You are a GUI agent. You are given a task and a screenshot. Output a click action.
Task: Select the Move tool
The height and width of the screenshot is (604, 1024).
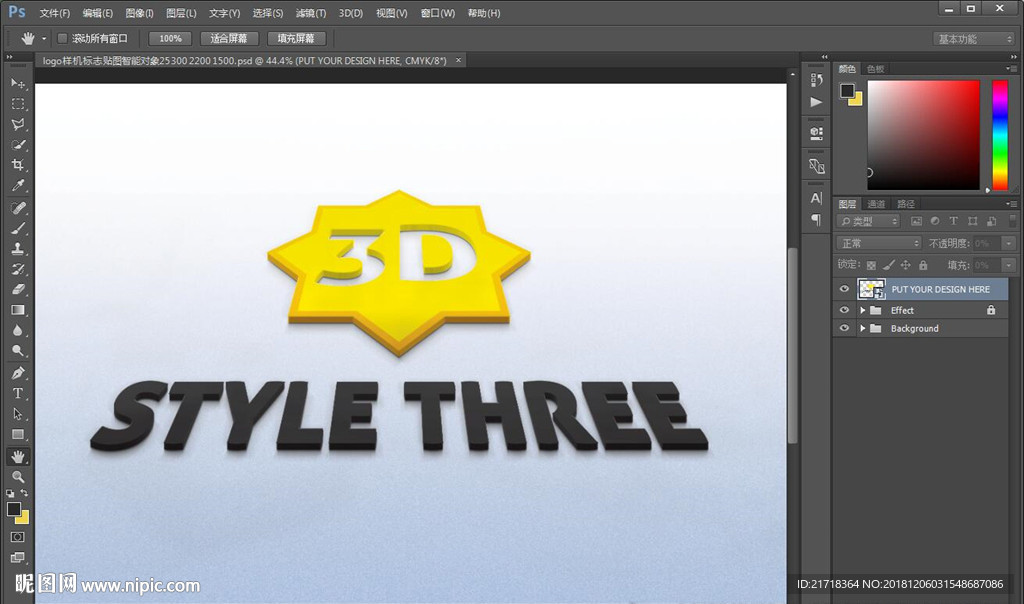click(18, 83)
